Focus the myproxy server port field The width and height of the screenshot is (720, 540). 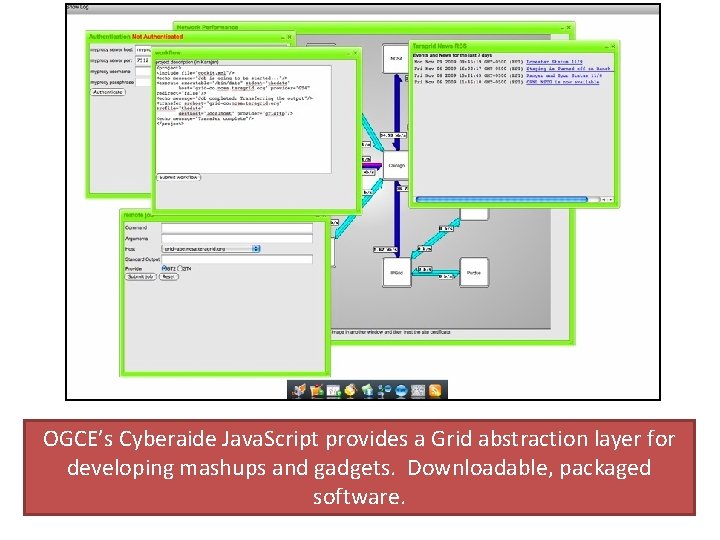(143, 61)
